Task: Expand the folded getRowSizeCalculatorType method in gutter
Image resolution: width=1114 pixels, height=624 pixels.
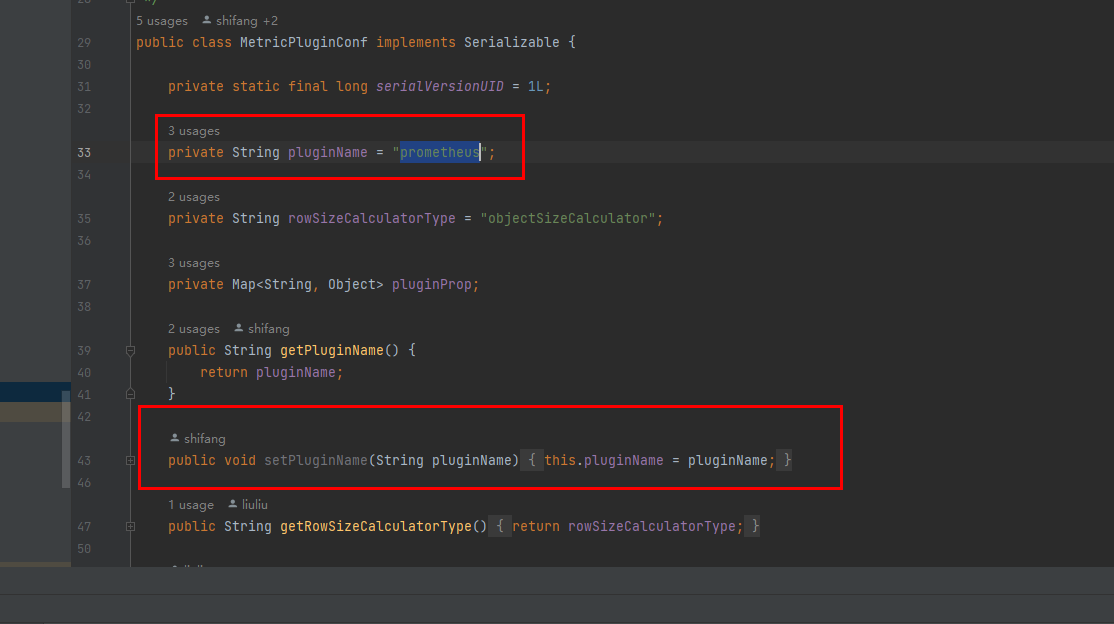Action: click(131, 527)
